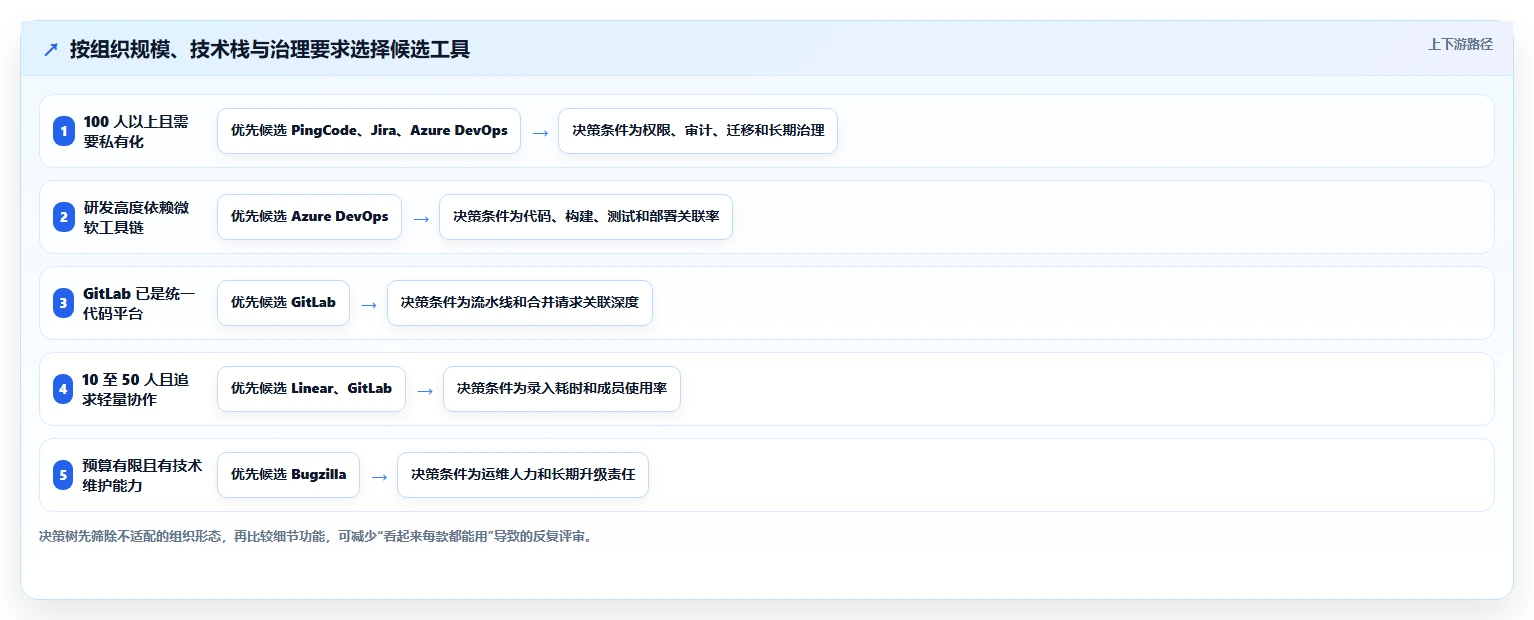Click the 优先候选 PingCode、Jira、Azure DevOps box

[x=369, y=131]
